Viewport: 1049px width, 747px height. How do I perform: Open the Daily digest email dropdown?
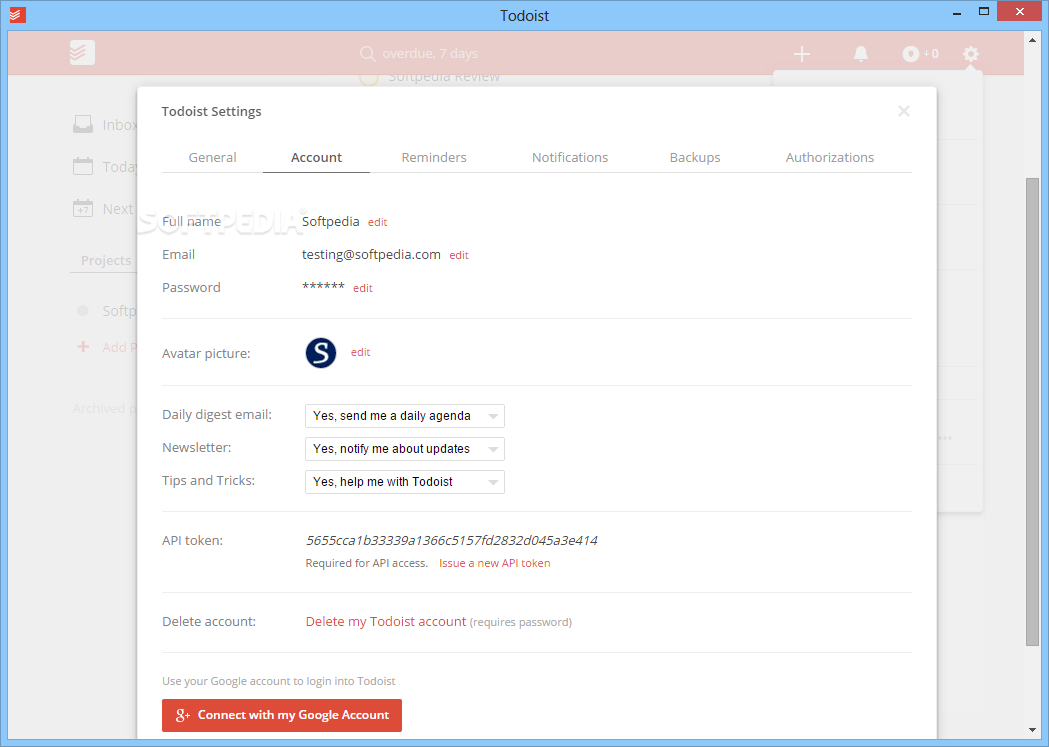click(x=405, y=416)
